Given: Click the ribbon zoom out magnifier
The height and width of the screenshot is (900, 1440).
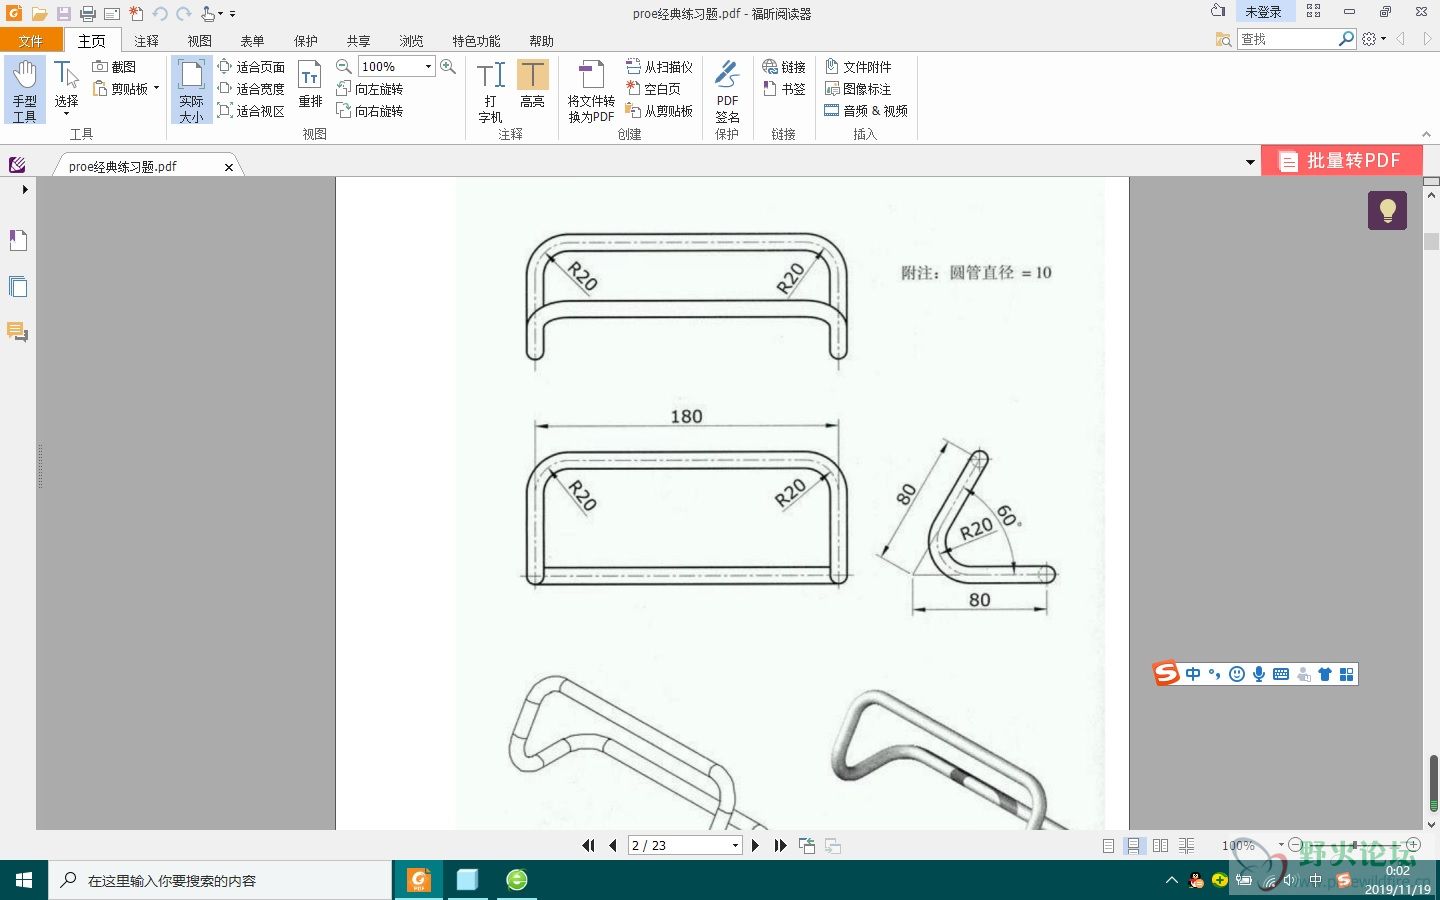Looking at the screenshot, I should [x=344, y=66].
